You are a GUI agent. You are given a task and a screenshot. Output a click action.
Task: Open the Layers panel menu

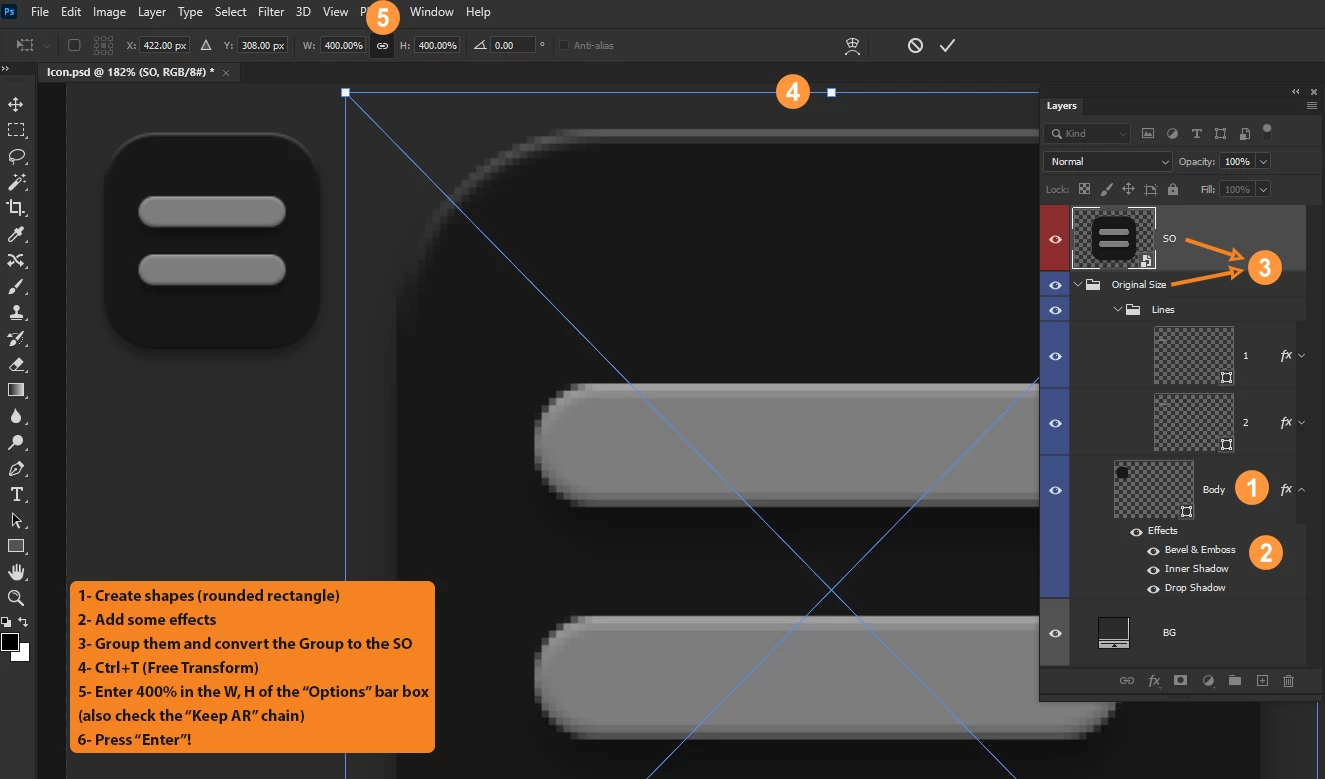click(1311, 105)
